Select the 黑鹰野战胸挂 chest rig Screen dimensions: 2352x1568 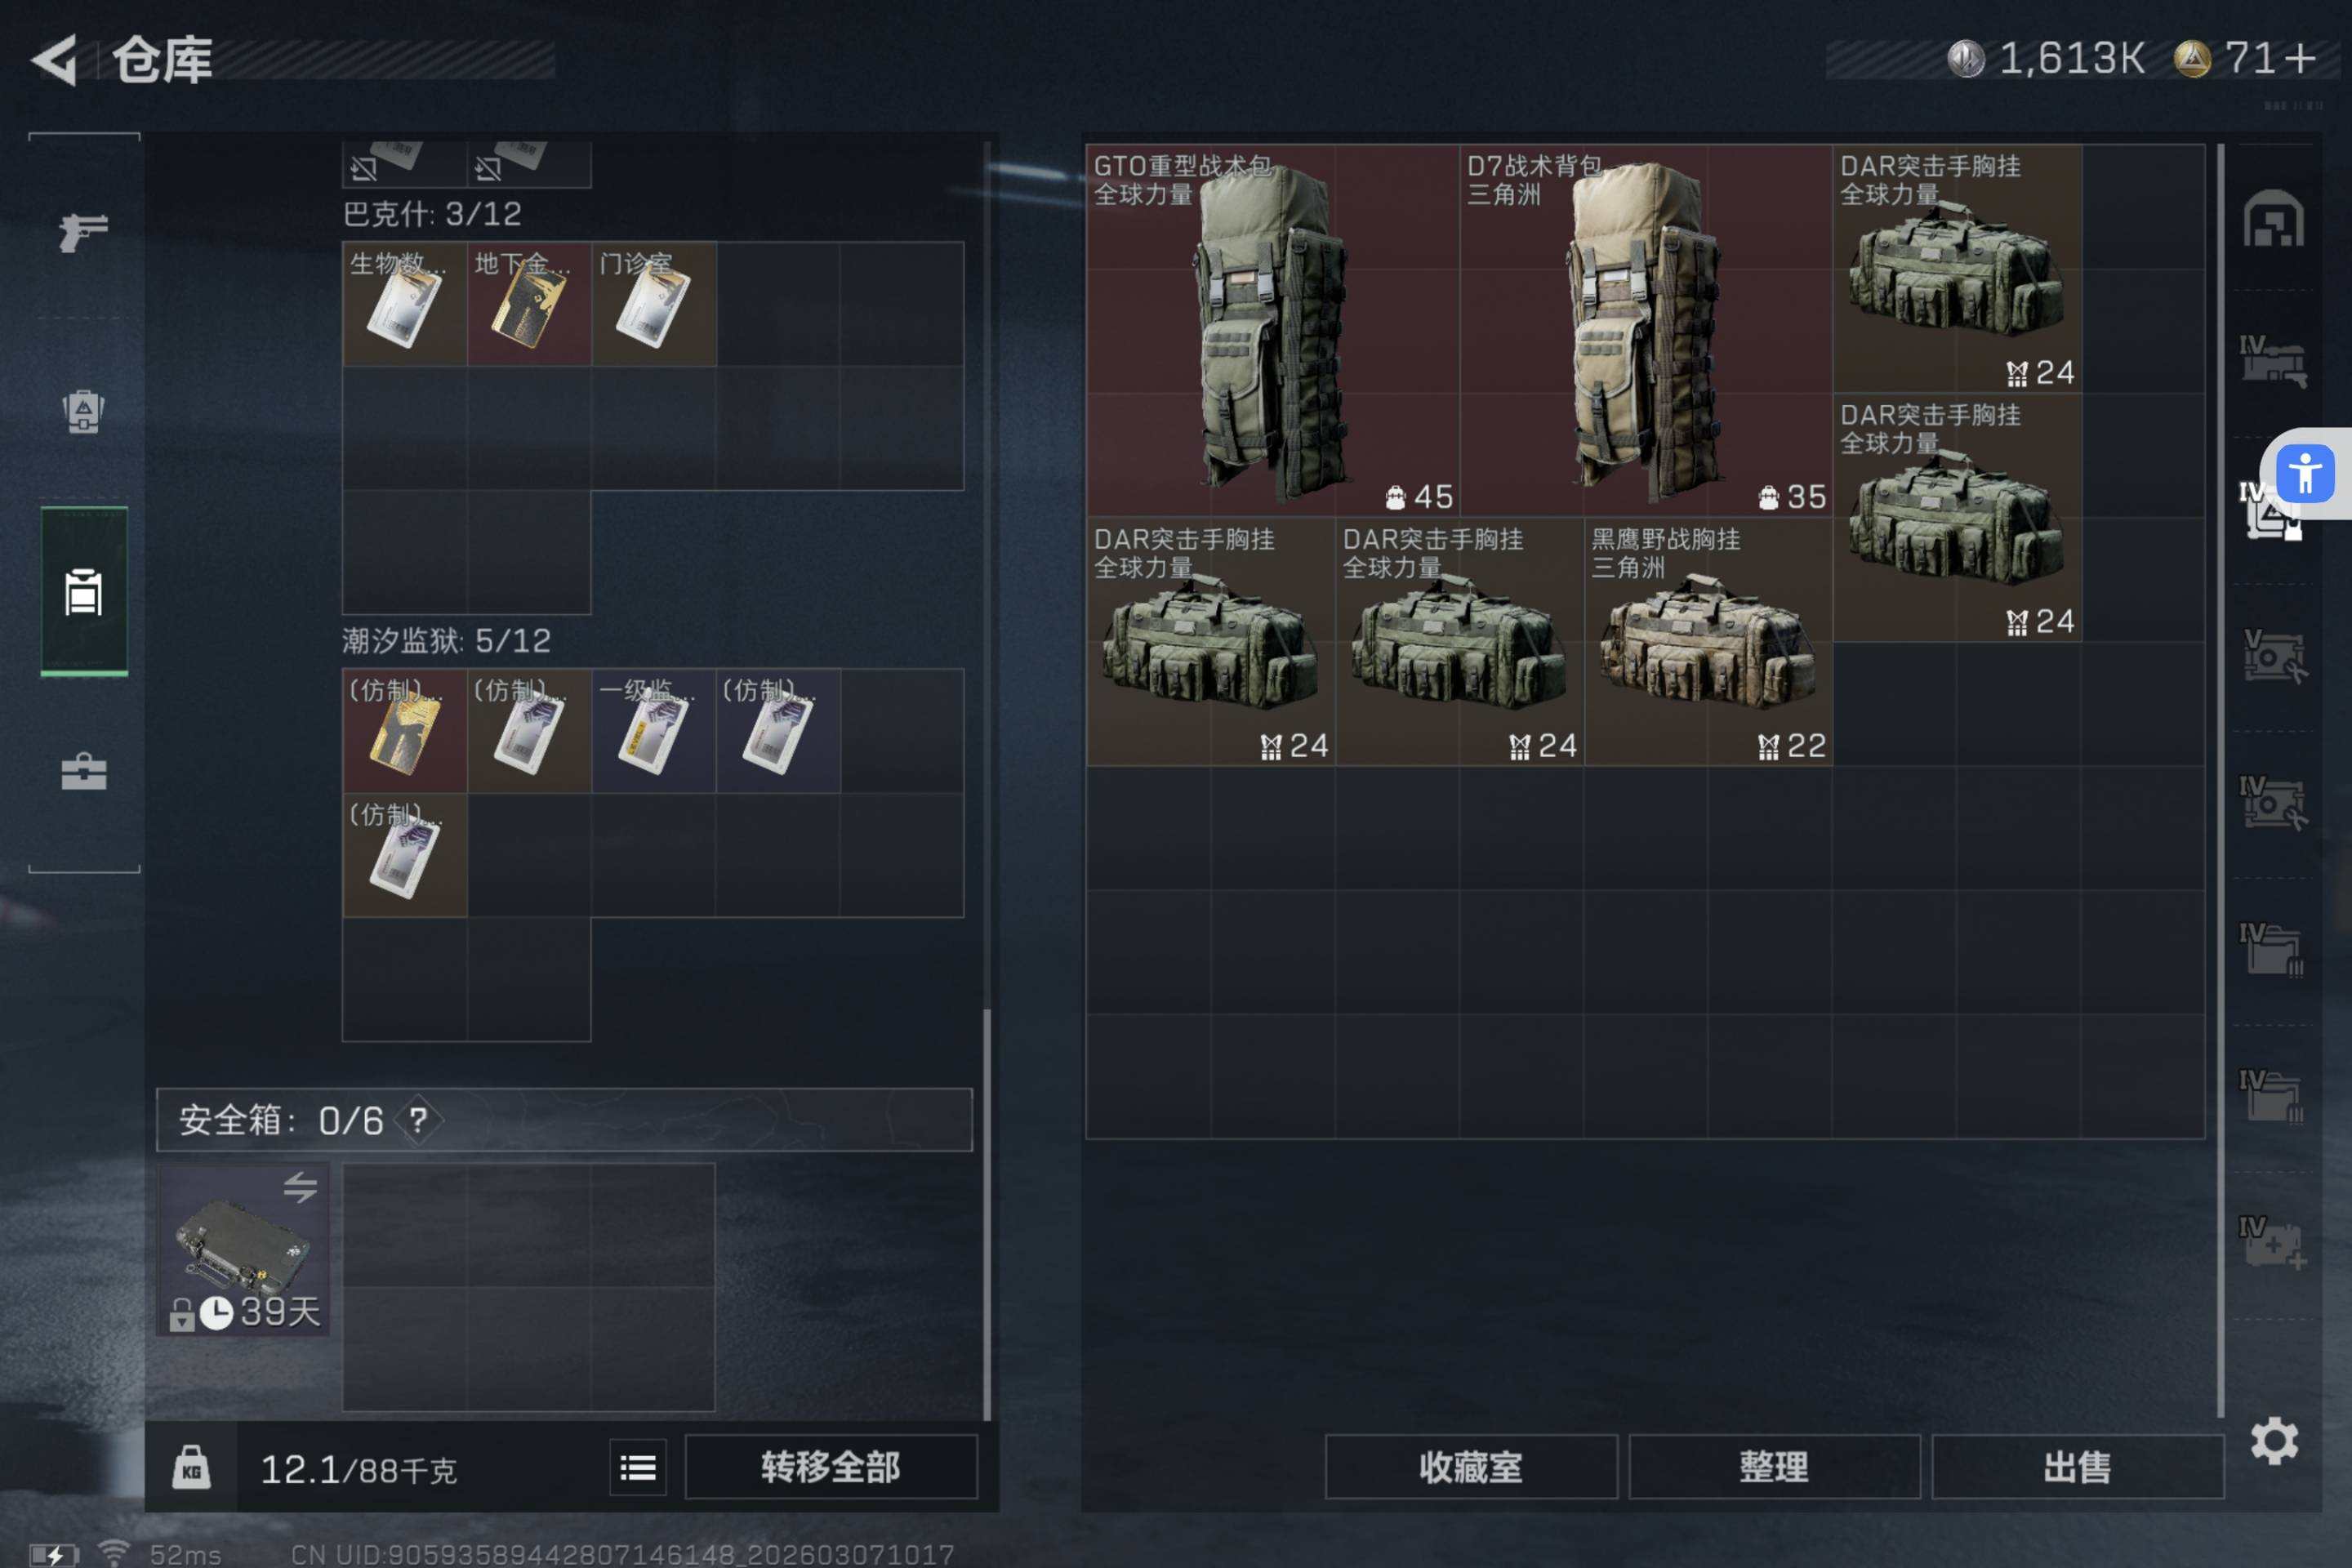(x=1708, y=641)
